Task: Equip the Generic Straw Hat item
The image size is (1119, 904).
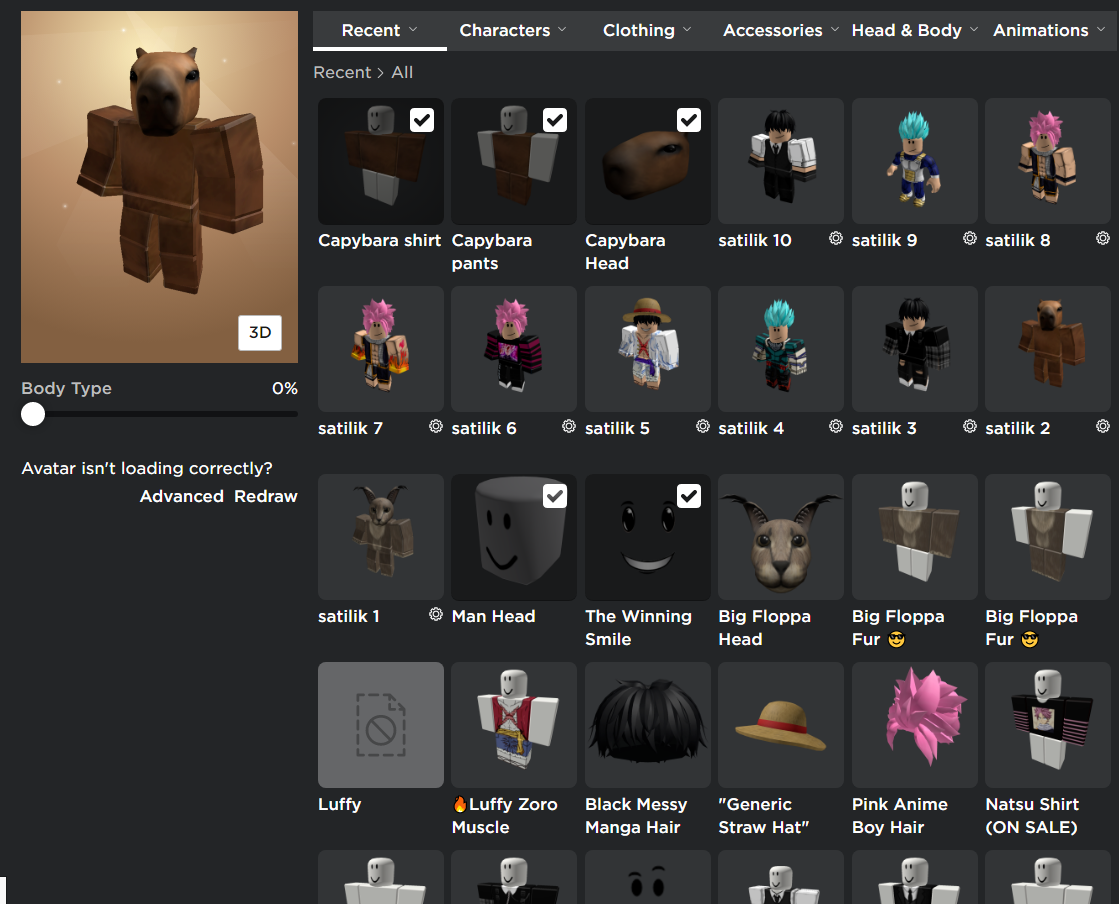Action: click(x=781, y=725)
